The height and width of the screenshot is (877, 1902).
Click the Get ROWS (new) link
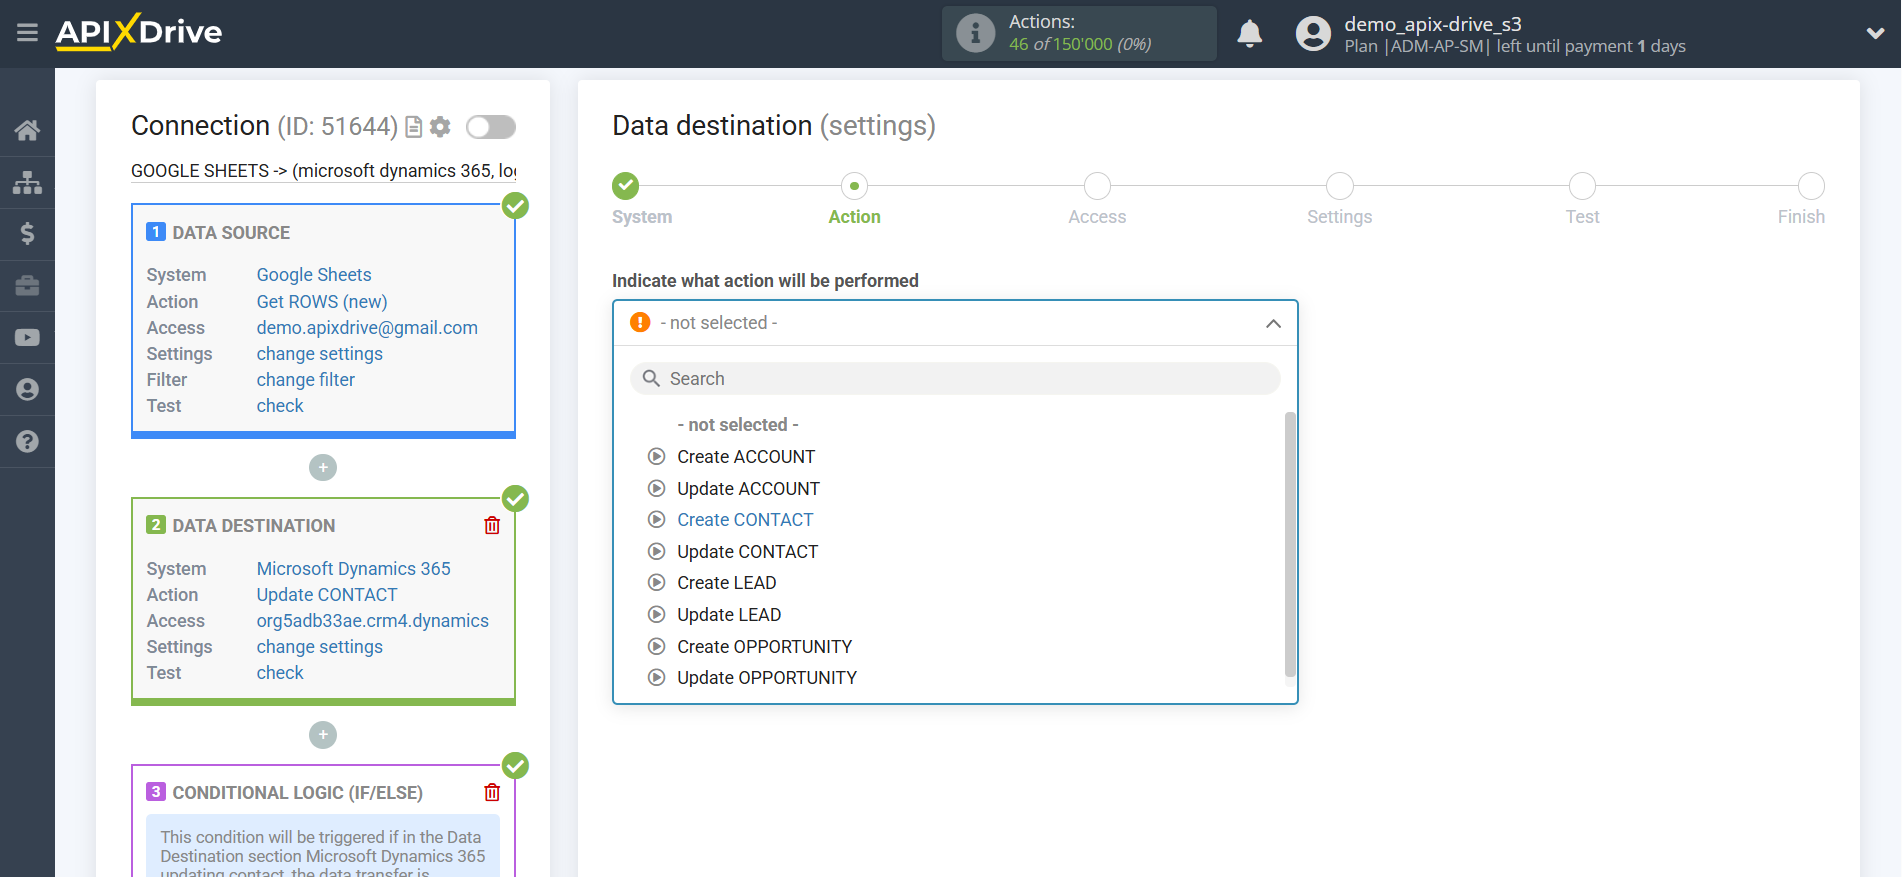pos(322,301)
